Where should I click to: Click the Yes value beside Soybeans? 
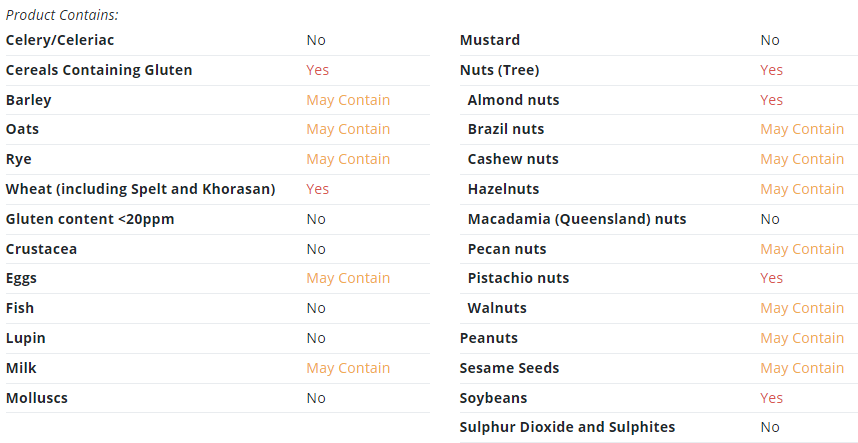pos(772,398)
